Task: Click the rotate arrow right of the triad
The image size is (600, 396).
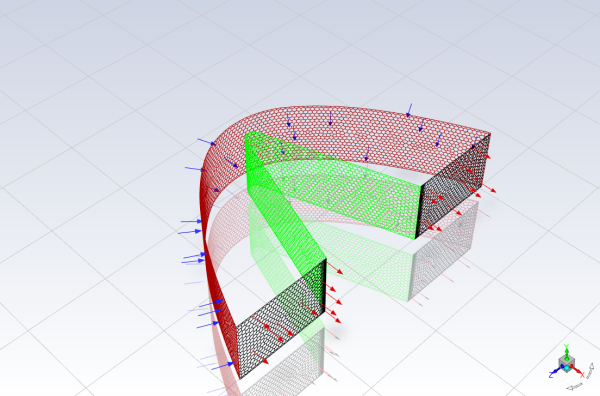Action: [x=589, y=370]
